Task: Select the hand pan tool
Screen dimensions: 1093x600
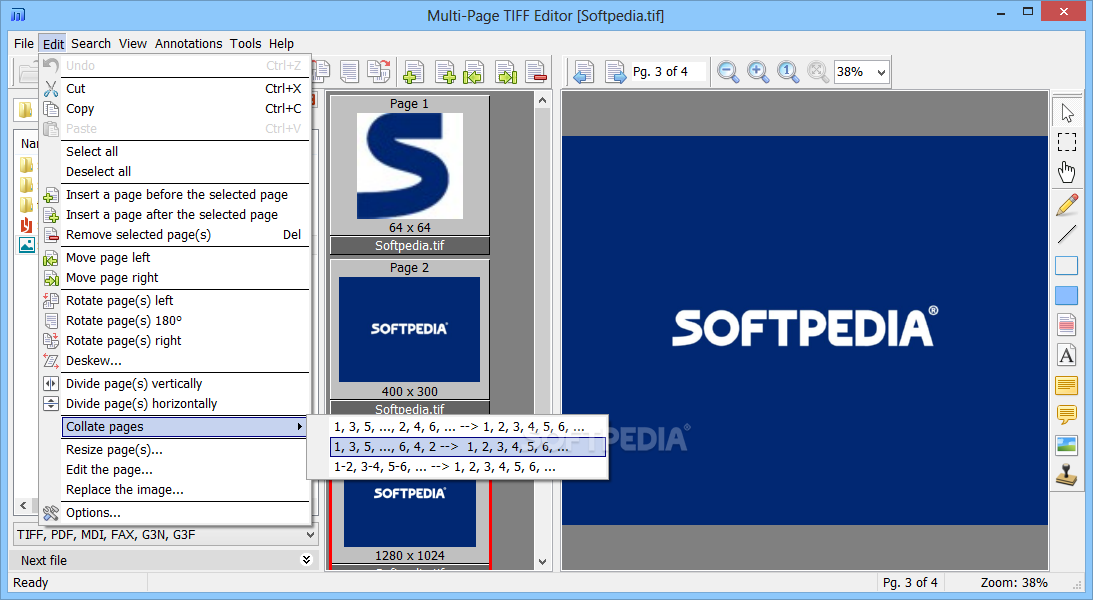Action: tap(1067, 172)
